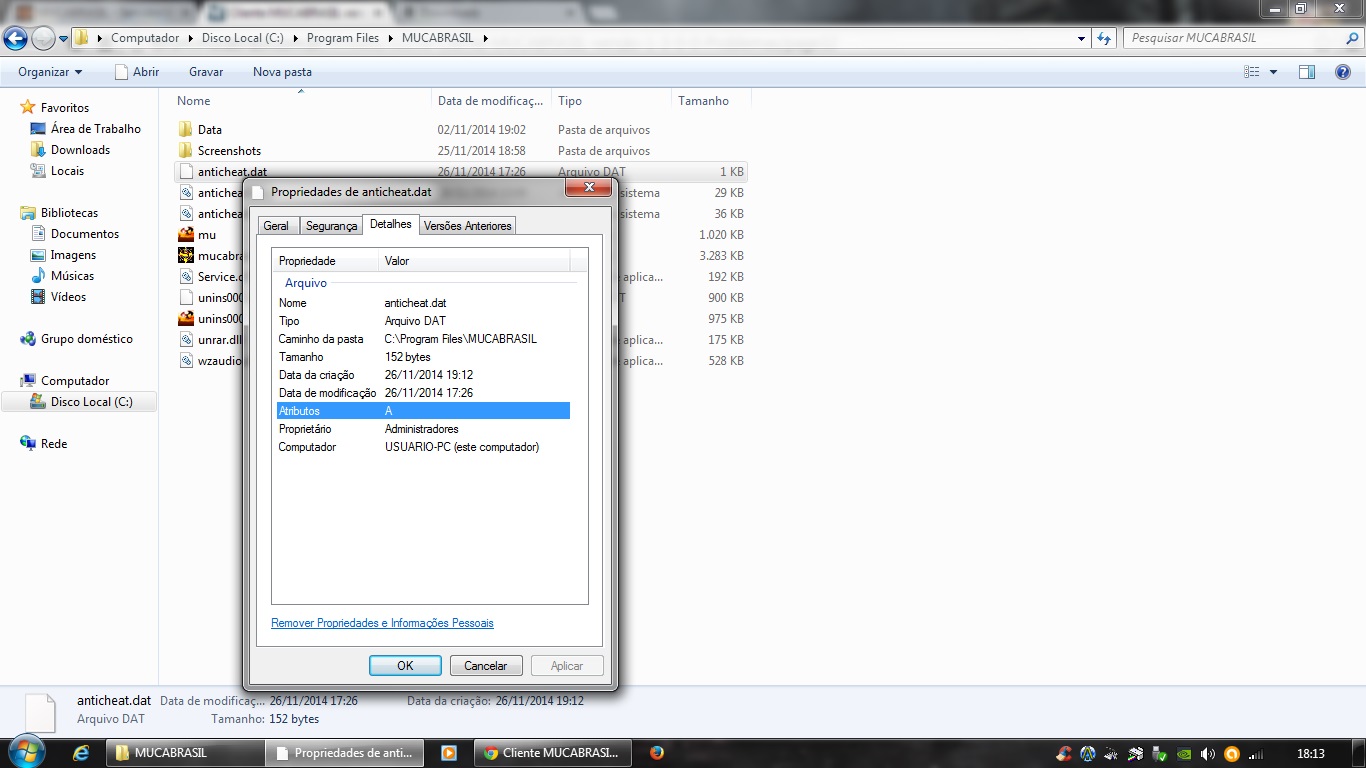Open the view options dropdown arrow
The height and width of the screenshot is (768, 1366).
(x=1273, y=72)
